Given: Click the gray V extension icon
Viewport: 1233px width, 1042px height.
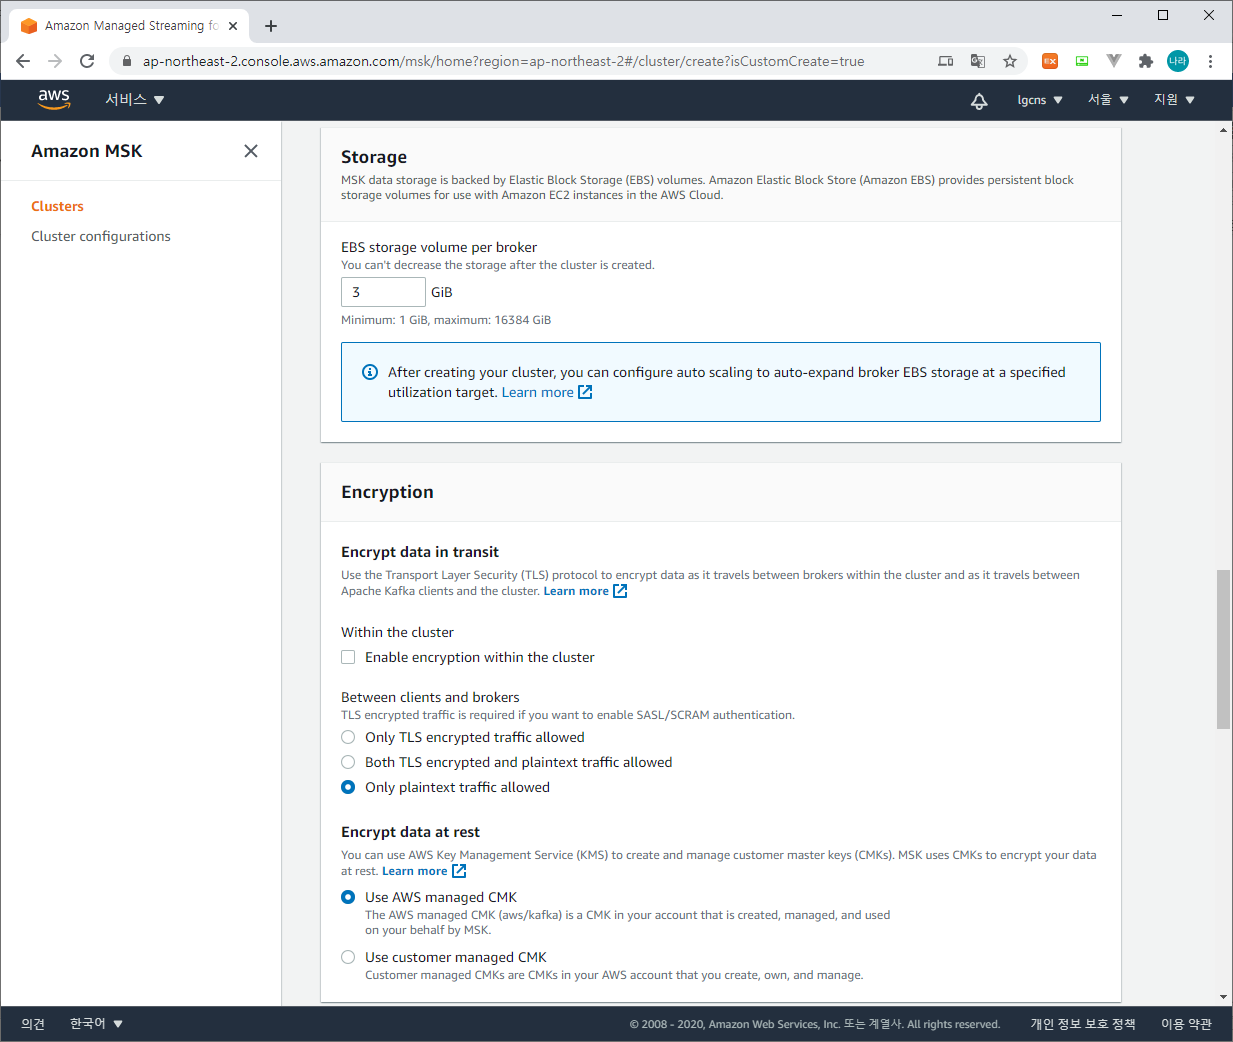Looking at the screenshot, I should [x=1114, y=61].
